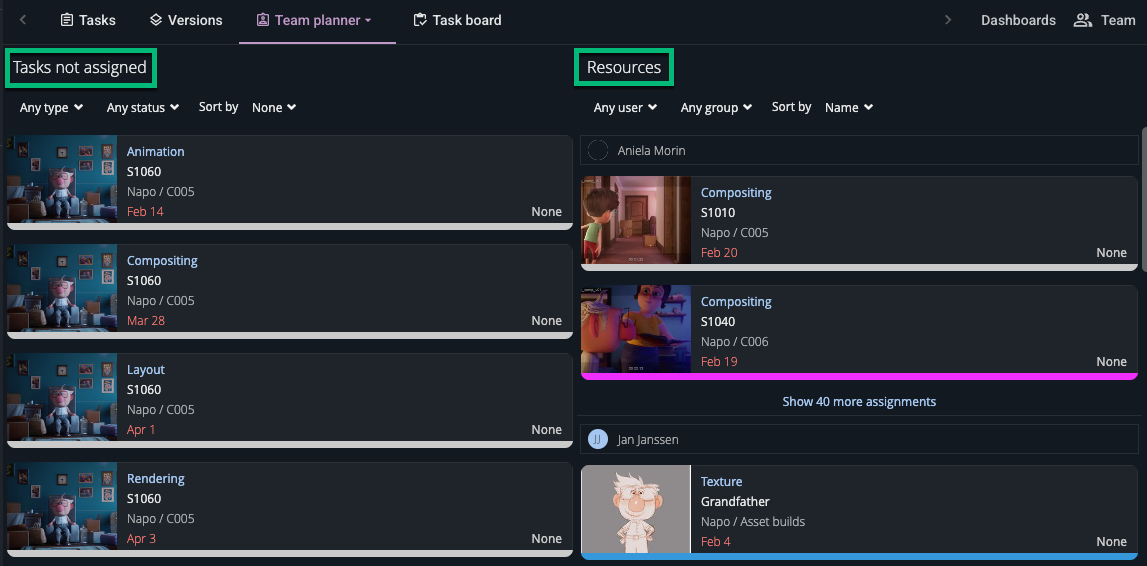Click the S1040 task thumbnail
Viewport: 1147px width, 566px height.
(x=636, y=329)
